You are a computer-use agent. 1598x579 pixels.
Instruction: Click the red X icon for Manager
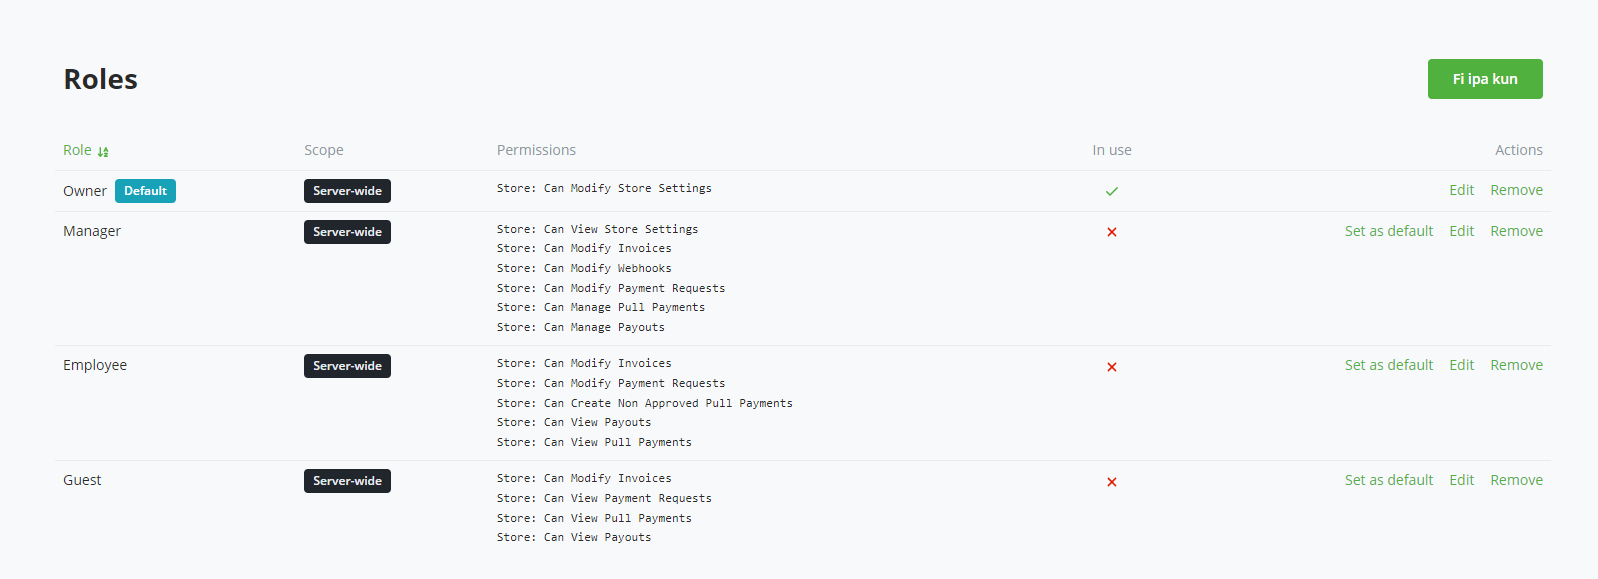point(1111,232)
